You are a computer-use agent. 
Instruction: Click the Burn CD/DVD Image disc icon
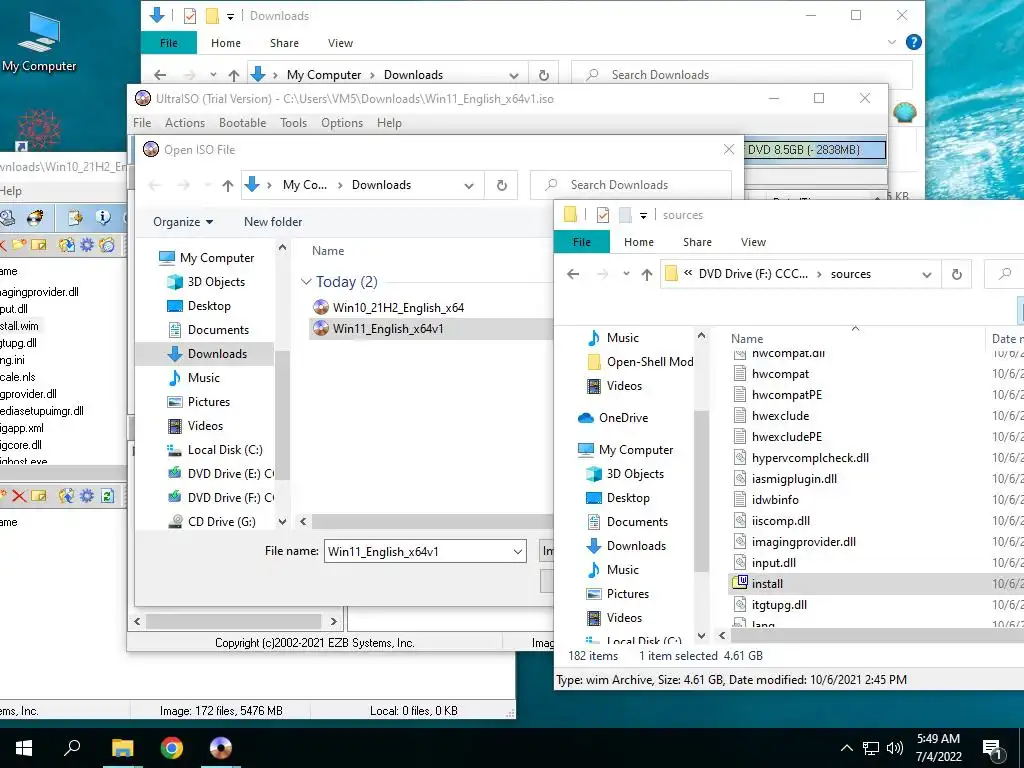(35, 217)
